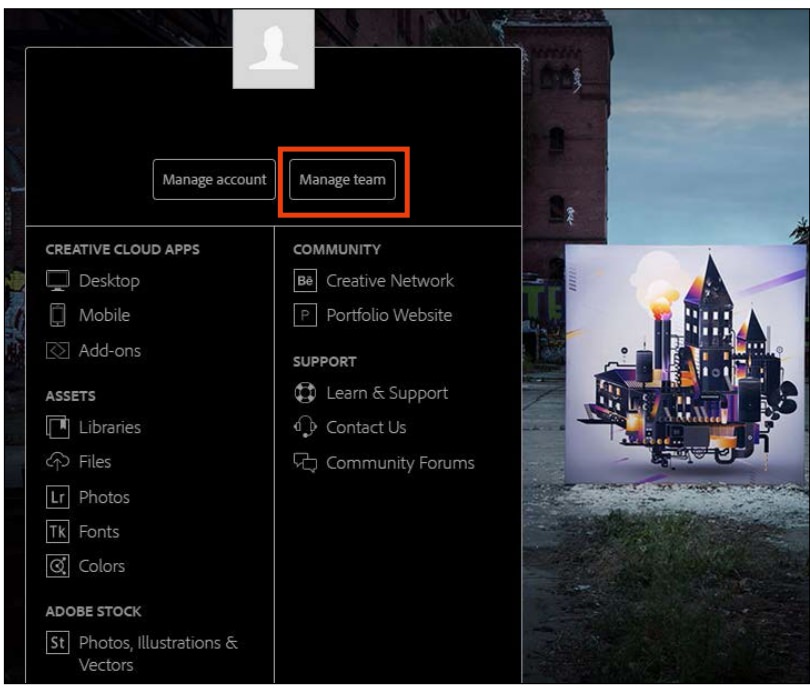The height and width of the screenshot is (691, 810).
Task: Open the Portfolio Website link
Action: 389,315
